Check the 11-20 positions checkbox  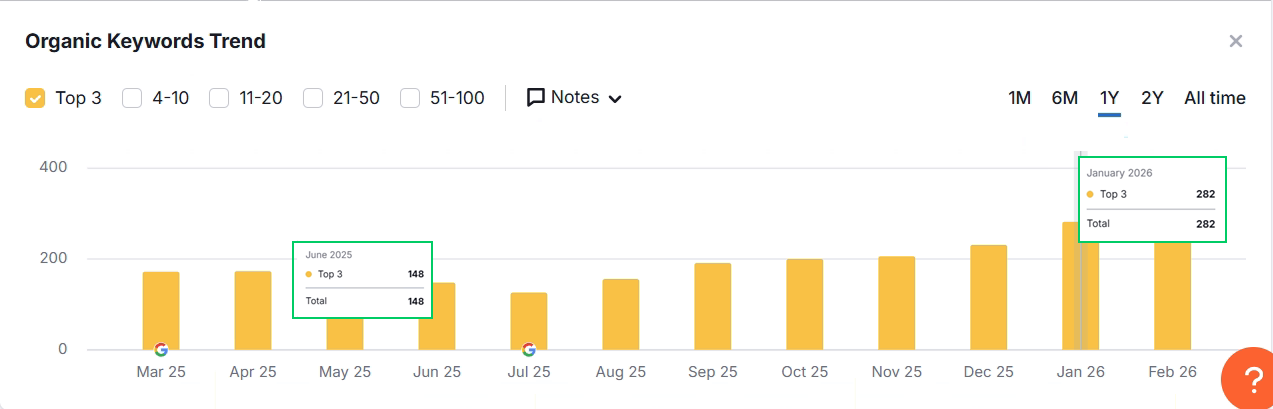click(x=219, y=98)
